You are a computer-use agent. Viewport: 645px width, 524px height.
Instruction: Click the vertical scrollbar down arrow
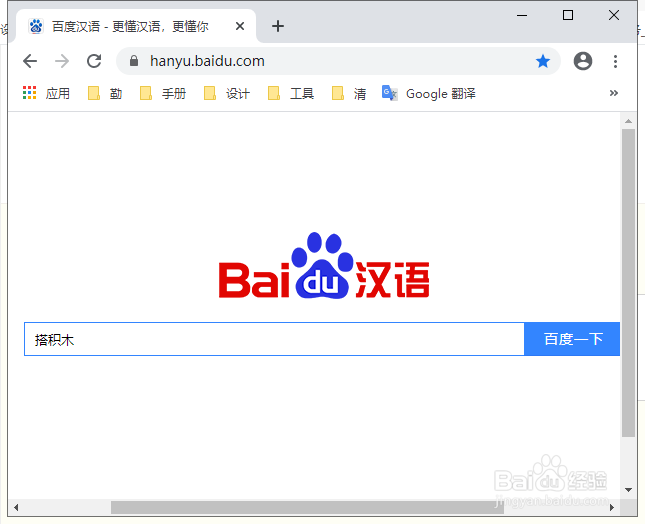(628, 489)
